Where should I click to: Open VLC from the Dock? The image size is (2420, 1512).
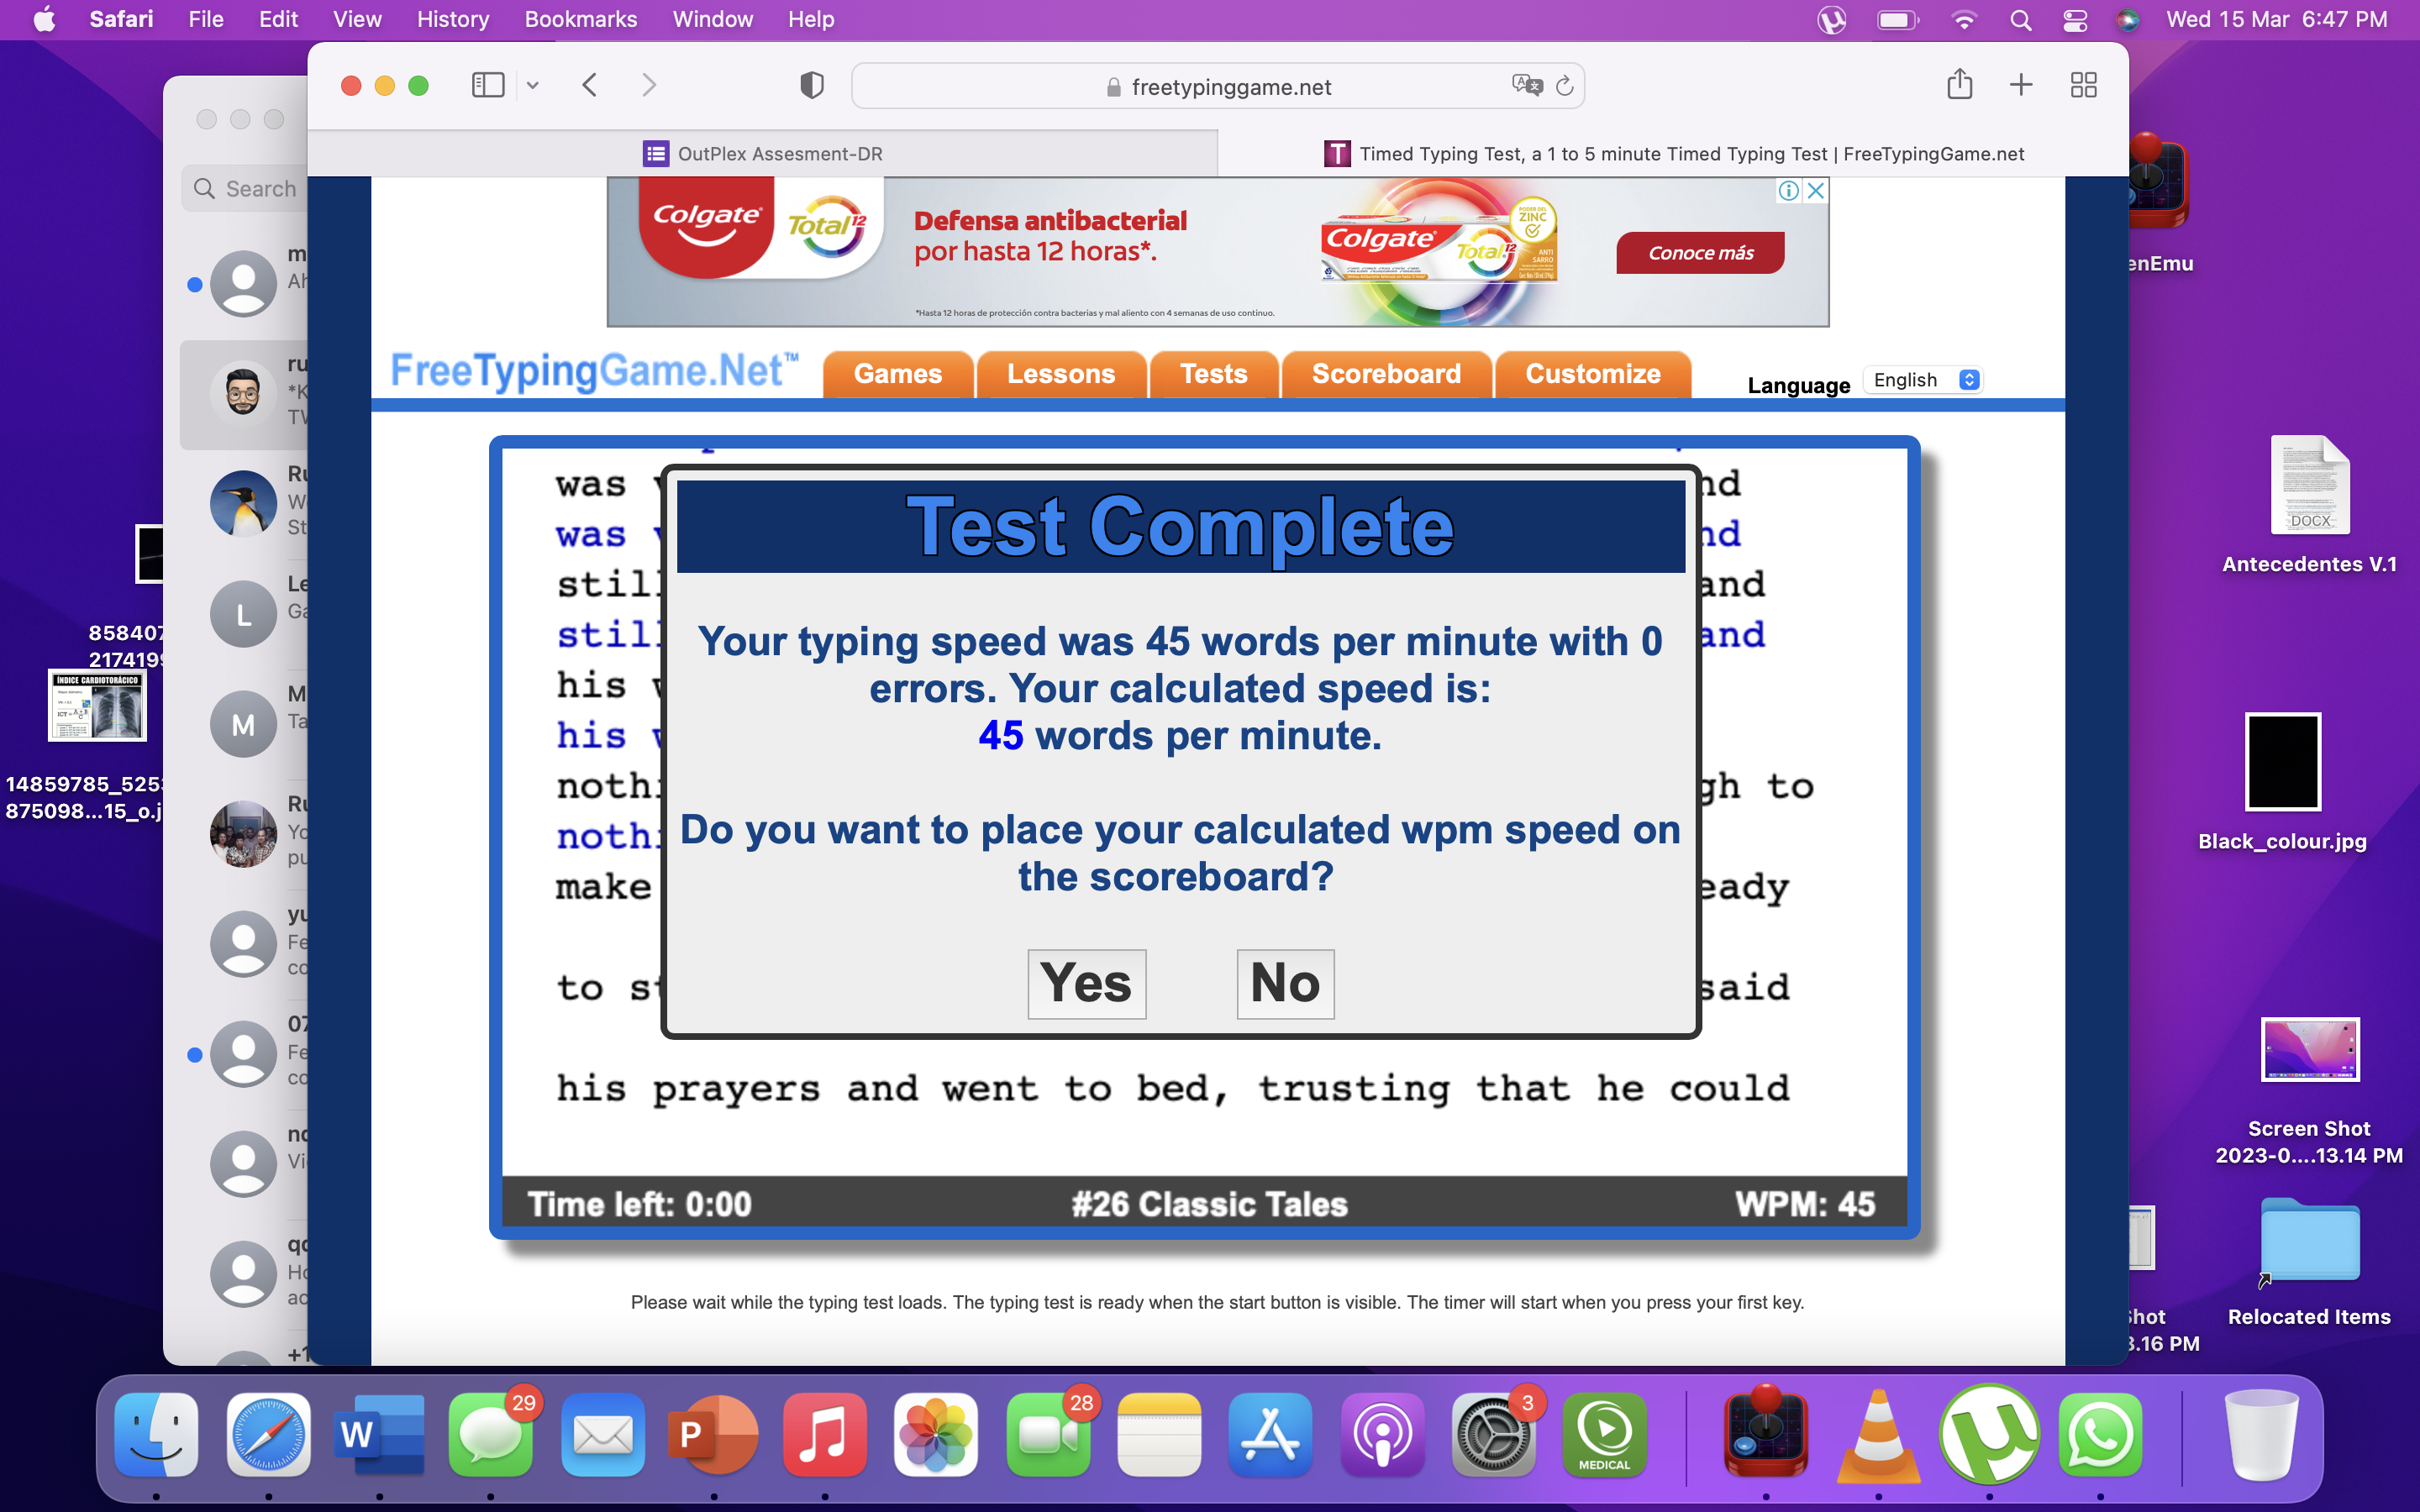1878,1435
